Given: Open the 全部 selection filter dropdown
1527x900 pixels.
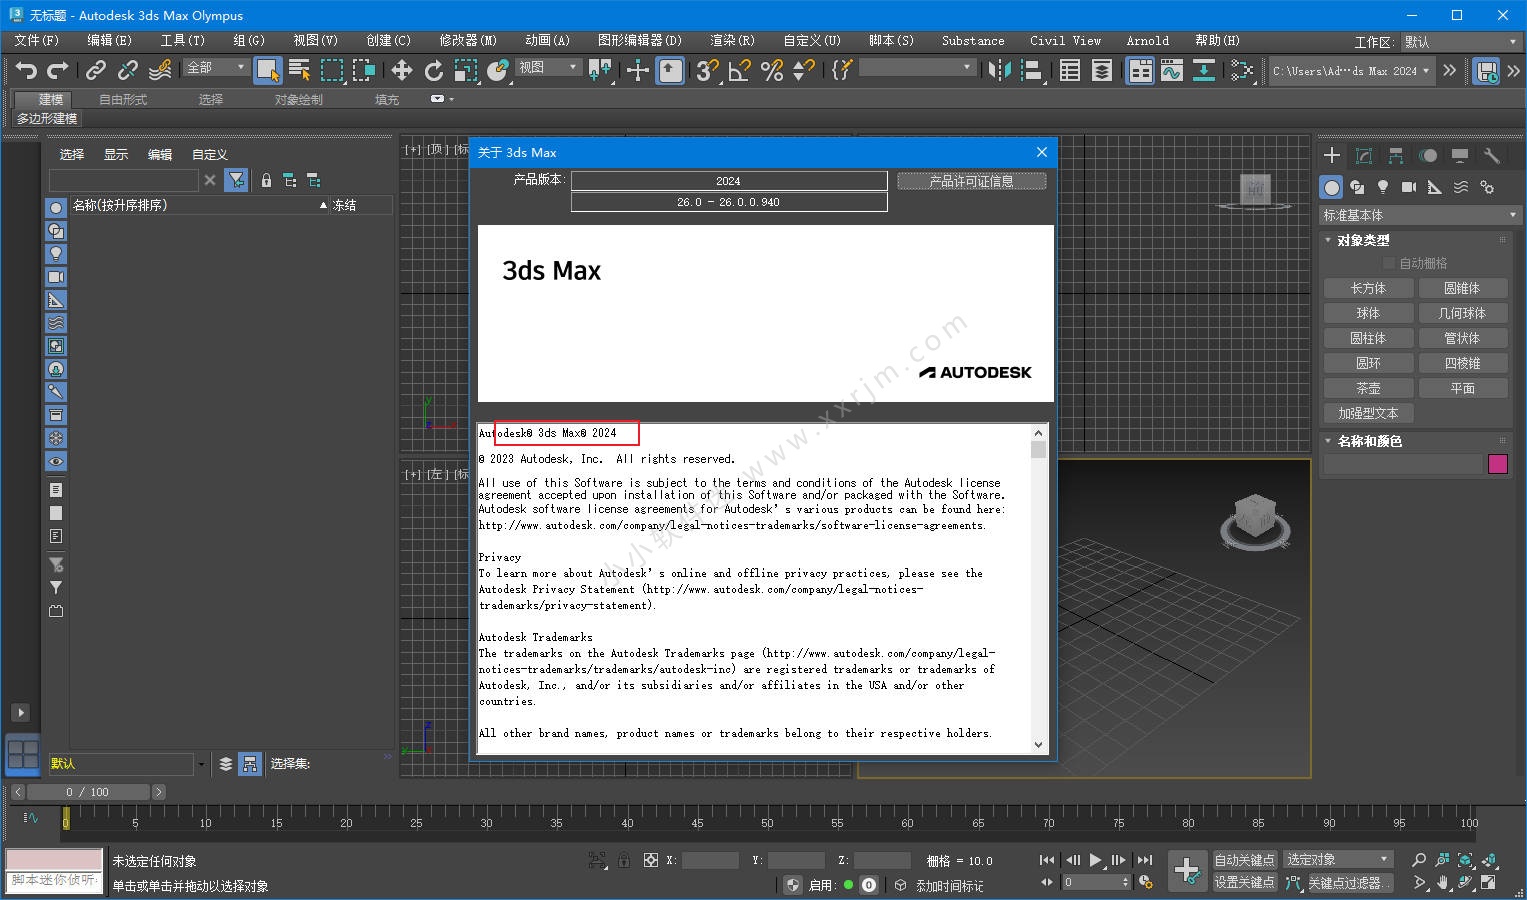Looking at the screenshot, I should click(216, 67).
